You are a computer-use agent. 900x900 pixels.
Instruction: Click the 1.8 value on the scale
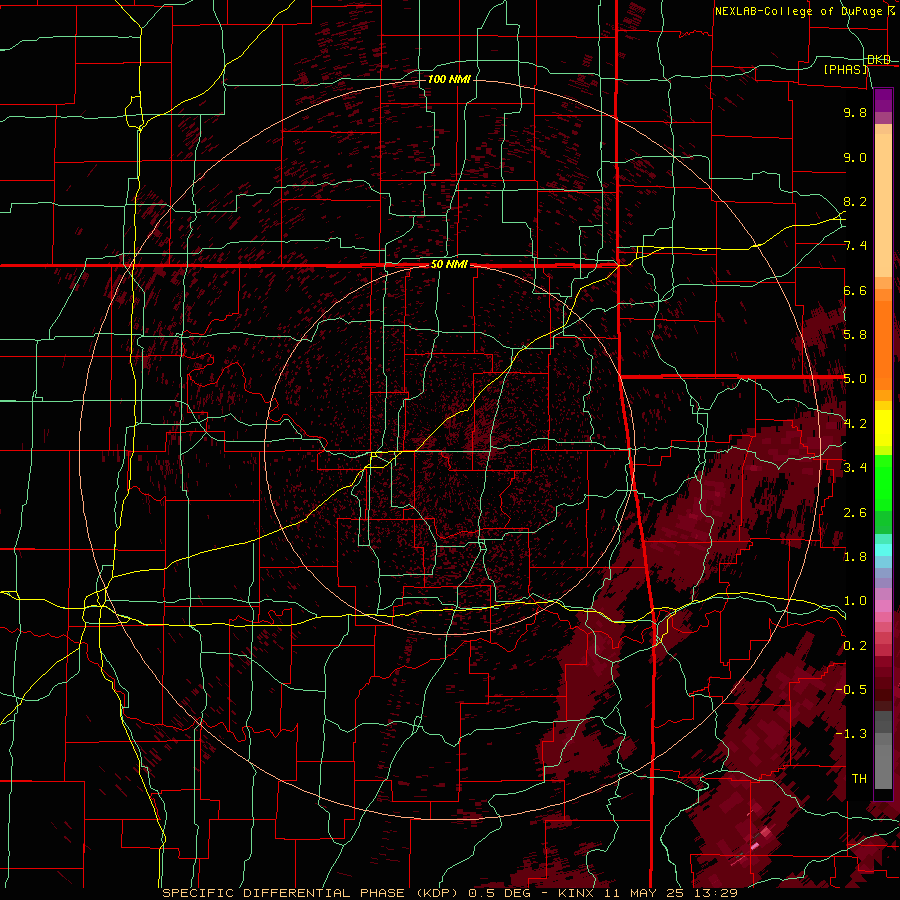855,557
